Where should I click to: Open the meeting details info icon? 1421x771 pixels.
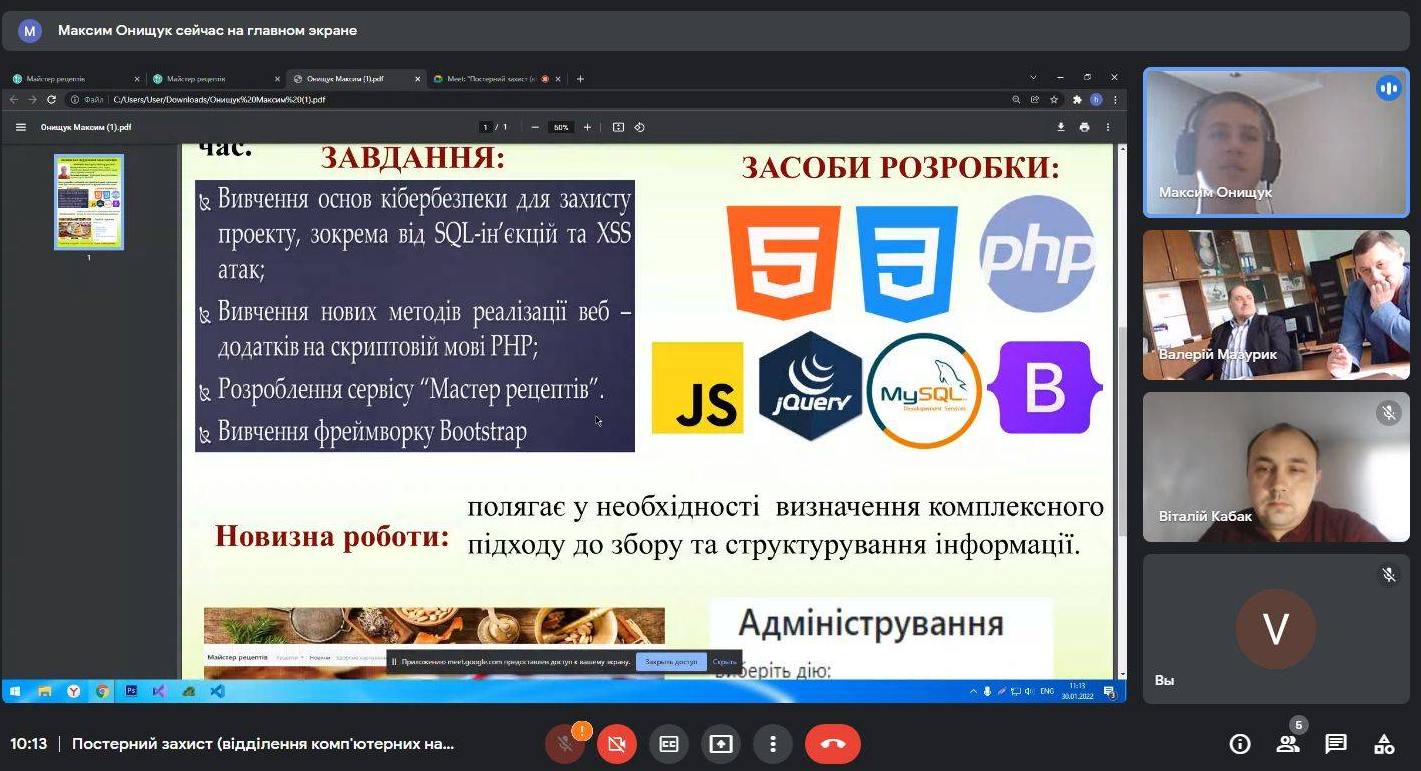(x=1240, y=744)
